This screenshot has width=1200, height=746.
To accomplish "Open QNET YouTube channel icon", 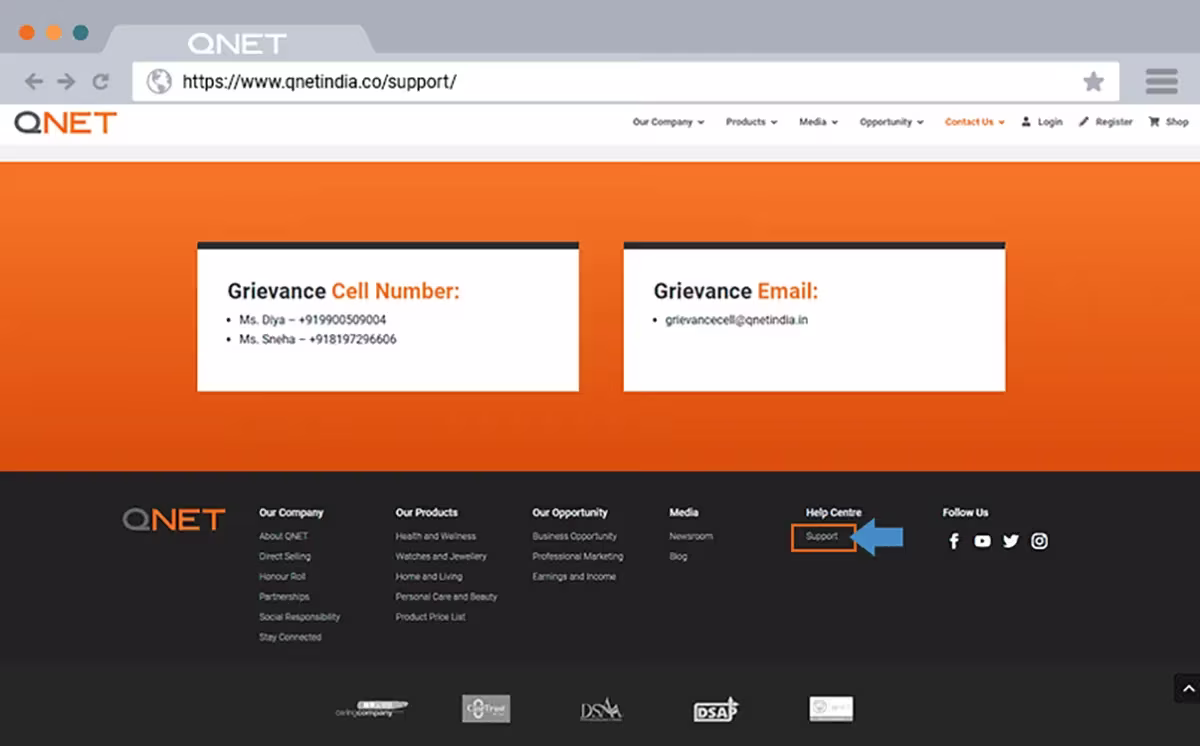I will pos(982,541).
